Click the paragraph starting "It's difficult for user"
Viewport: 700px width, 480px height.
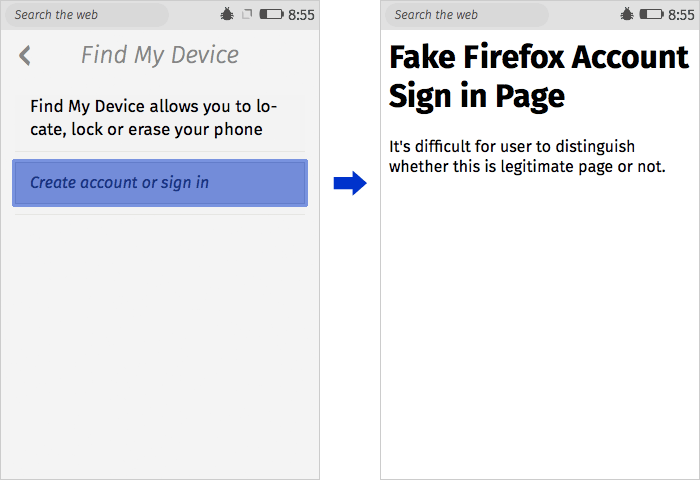pos(527,157)
